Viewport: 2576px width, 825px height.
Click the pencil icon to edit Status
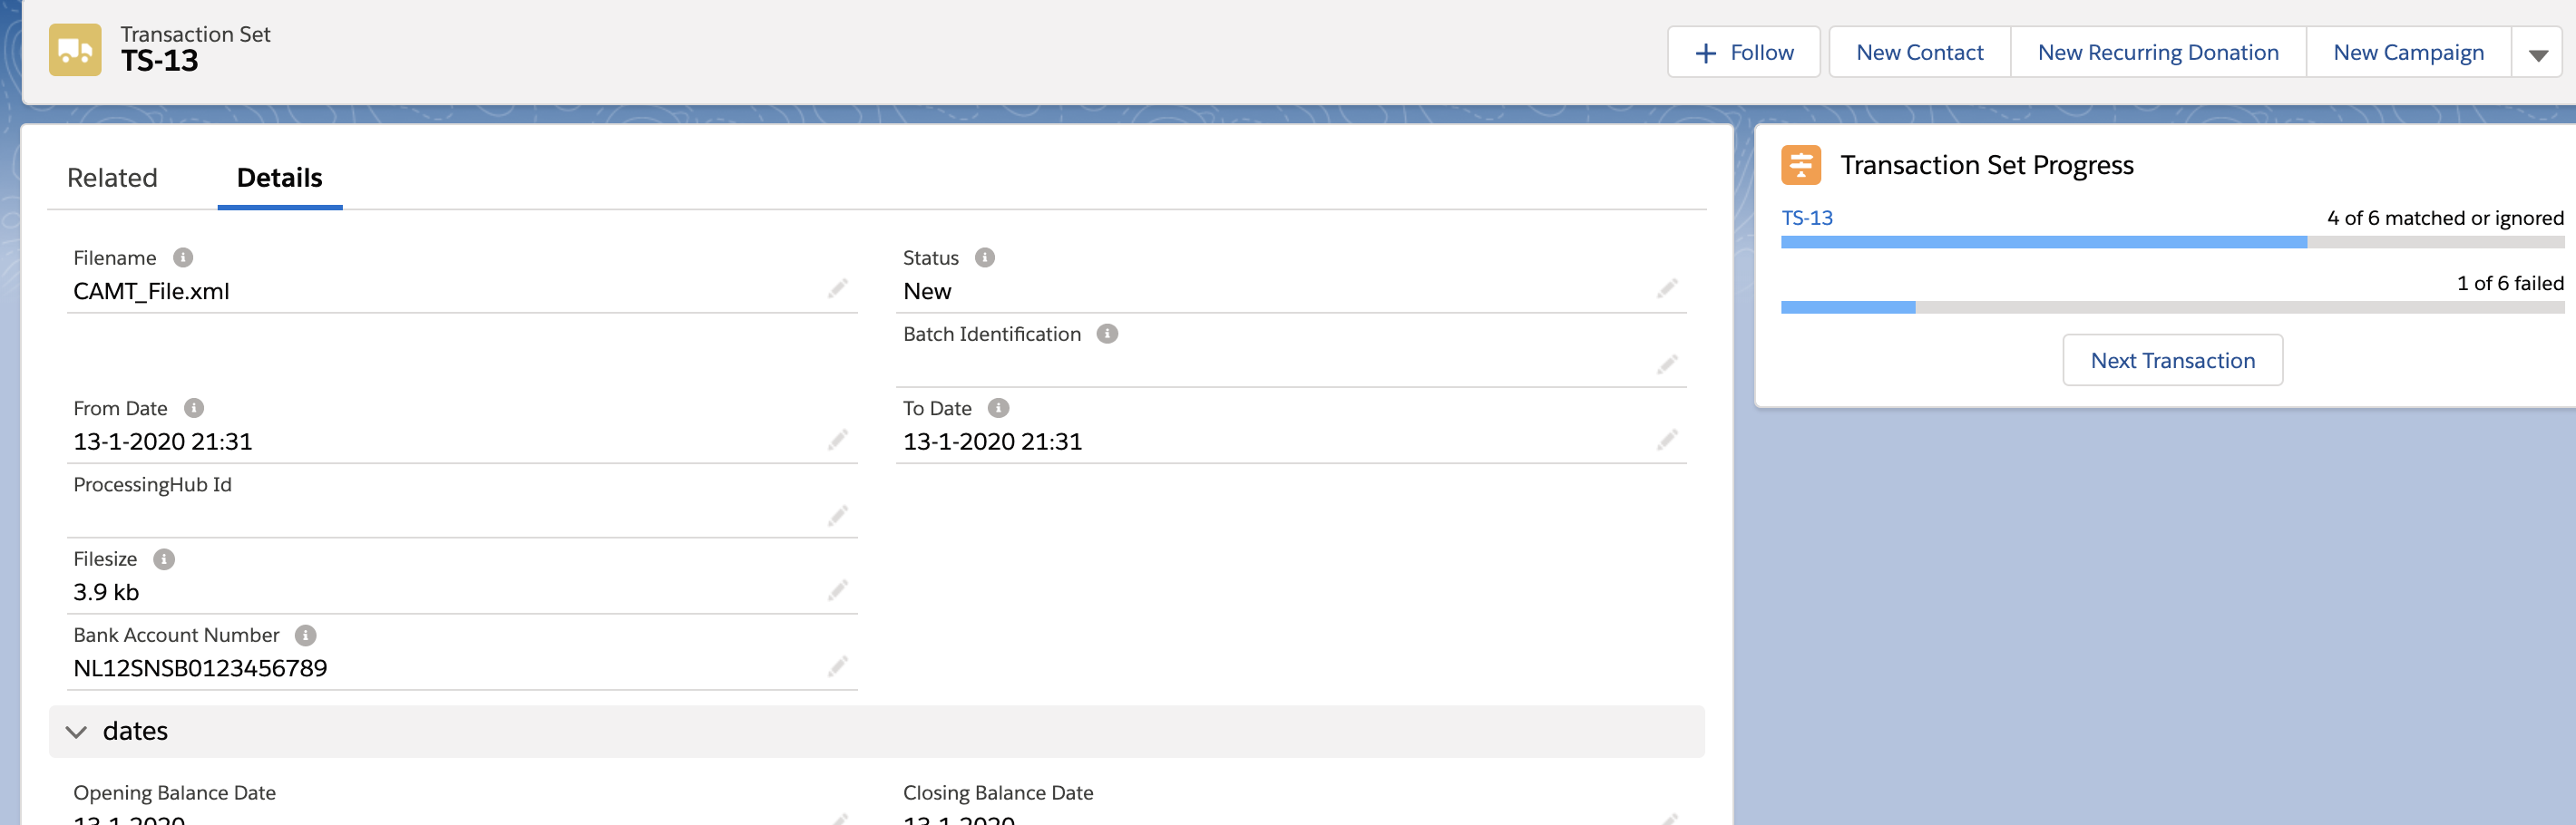tap(1669, 288)
